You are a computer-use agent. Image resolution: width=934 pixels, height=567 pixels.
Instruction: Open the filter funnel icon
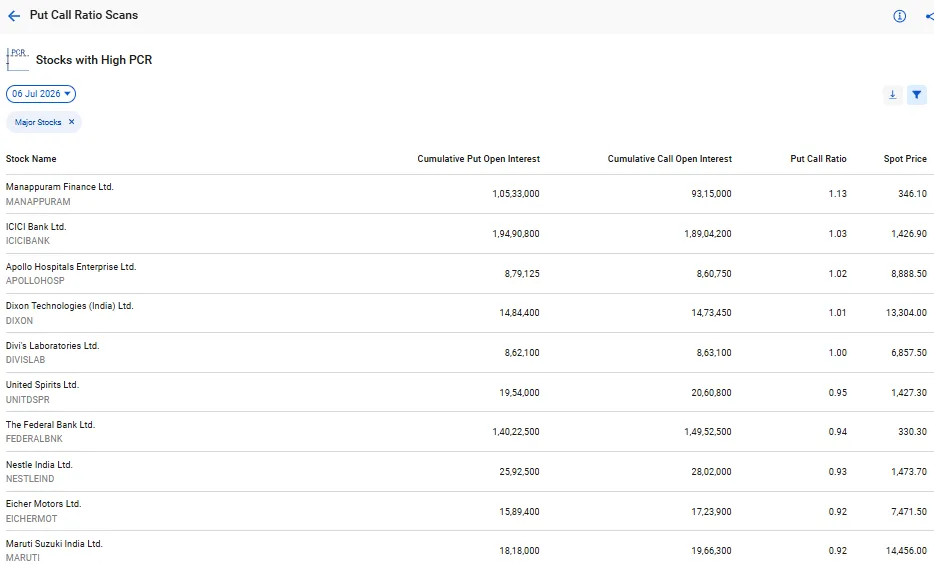[917, 95]
